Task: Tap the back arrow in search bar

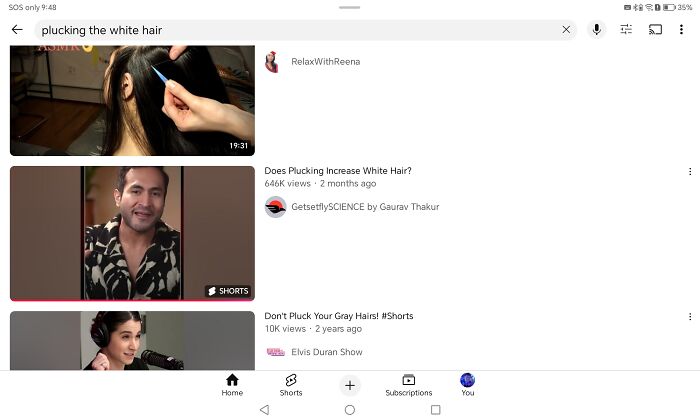Action: (x=17, y=30)
